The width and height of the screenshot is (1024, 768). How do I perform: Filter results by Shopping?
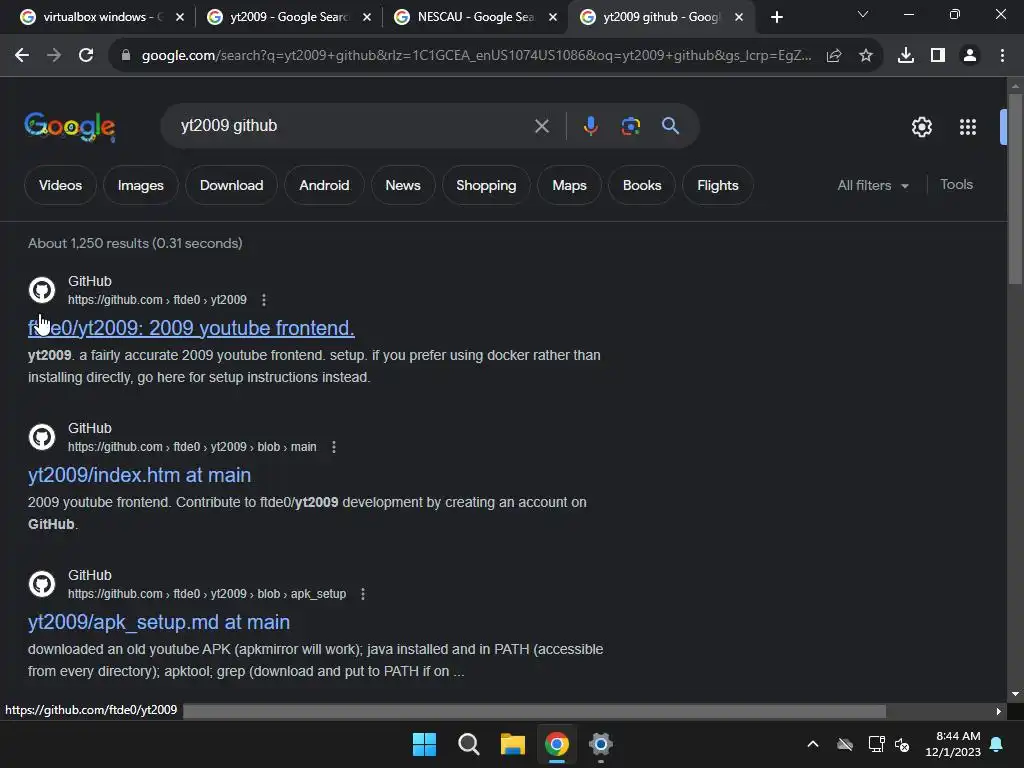pyautogui.click(x=486, y=185)
